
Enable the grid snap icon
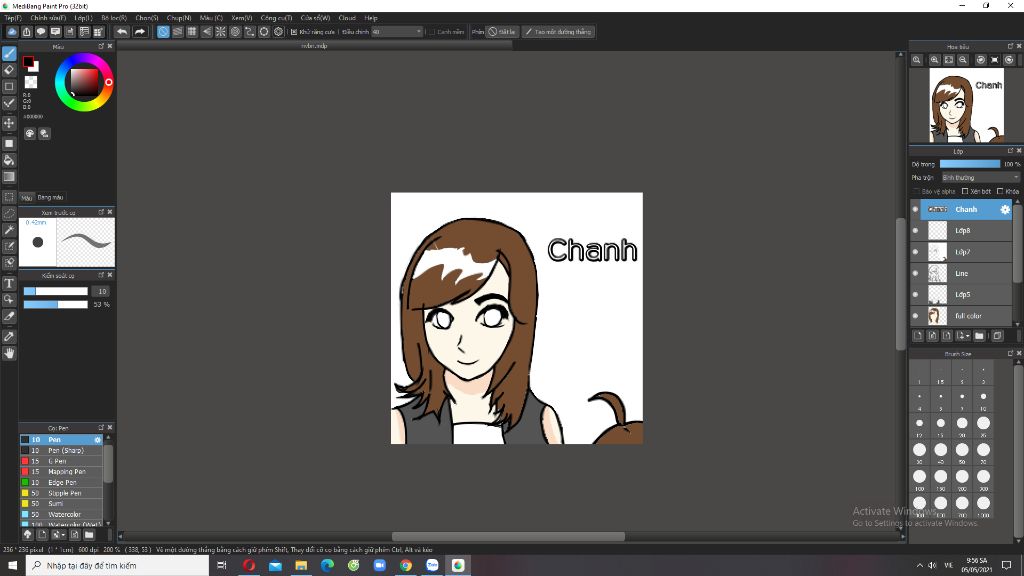click(x=192, y=31)
